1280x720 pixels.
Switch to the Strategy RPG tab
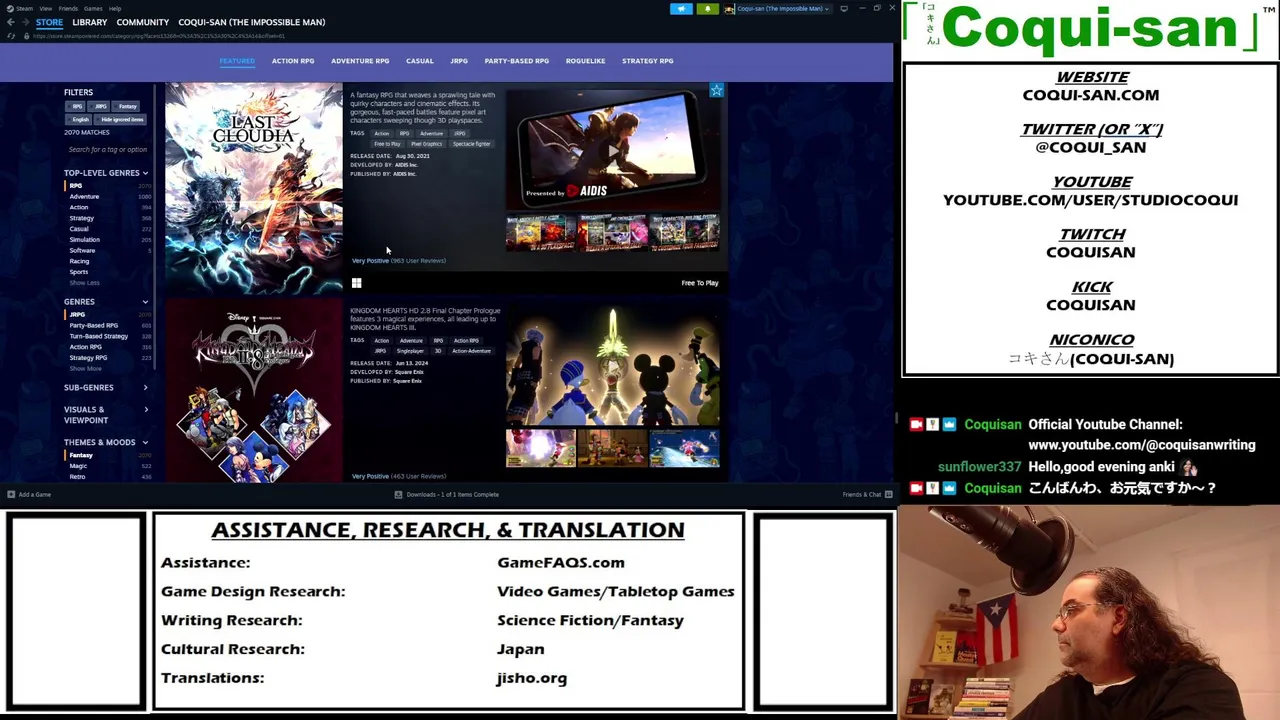click(648, 61)
